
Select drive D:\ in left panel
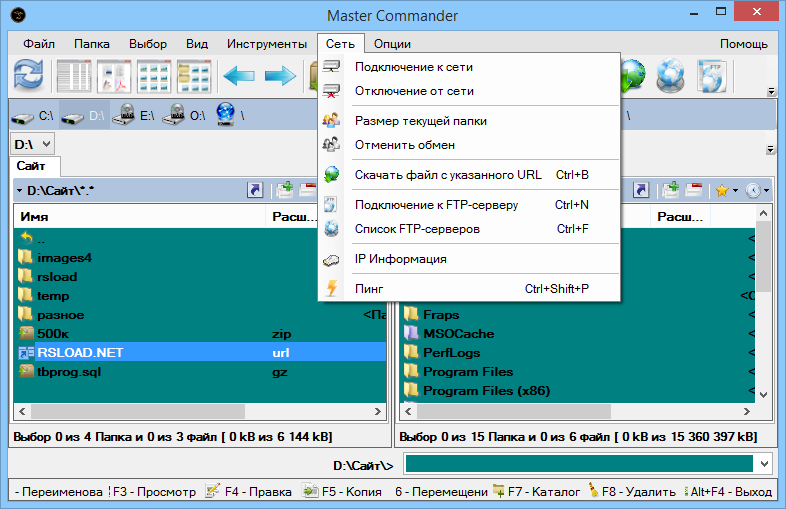click(x=83, y=116)
